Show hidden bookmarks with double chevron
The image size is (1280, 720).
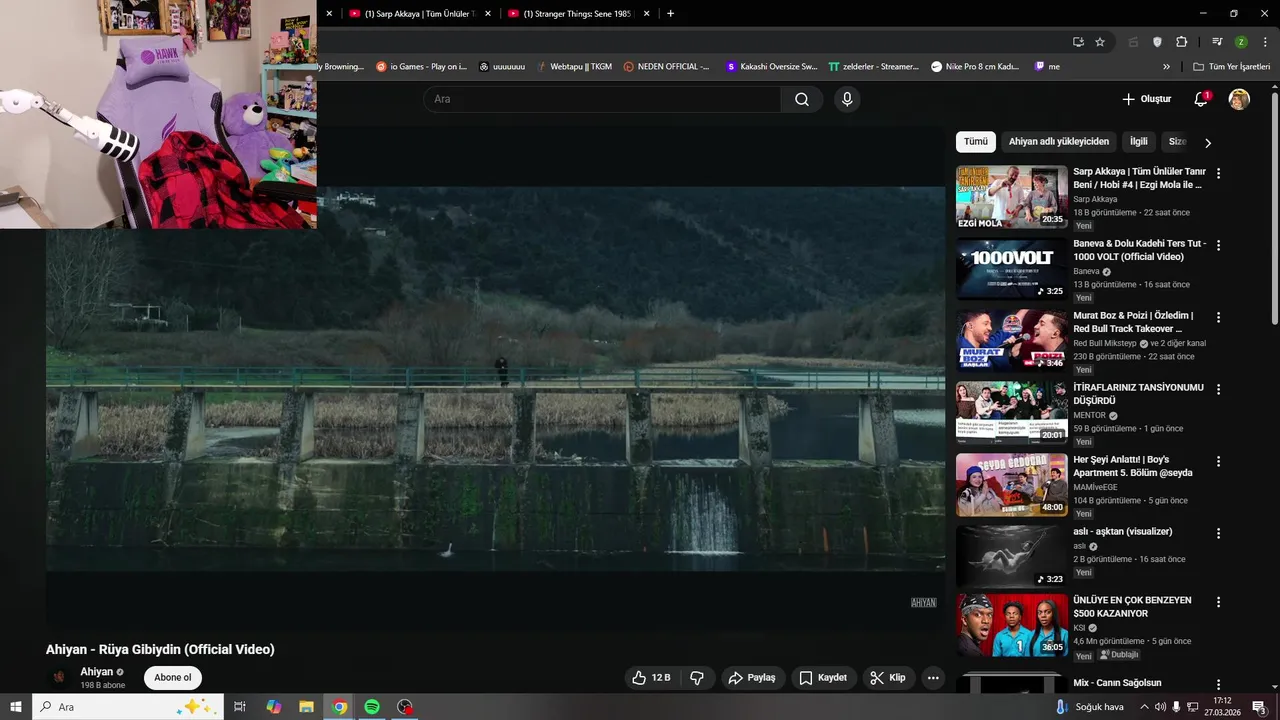click(1166, 66)
